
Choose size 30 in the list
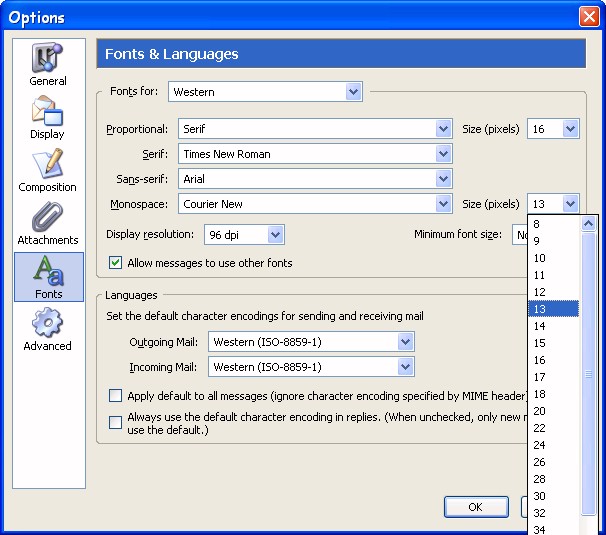click(x=553, y=496)
